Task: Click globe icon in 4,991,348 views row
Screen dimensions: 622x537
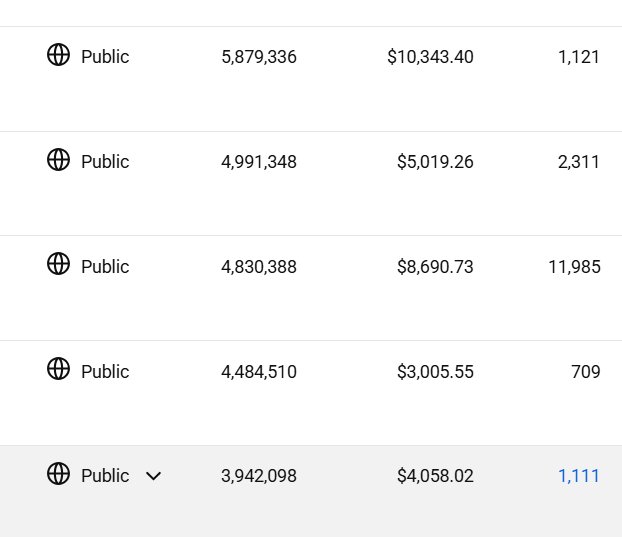Action: [x=58, y=159]
